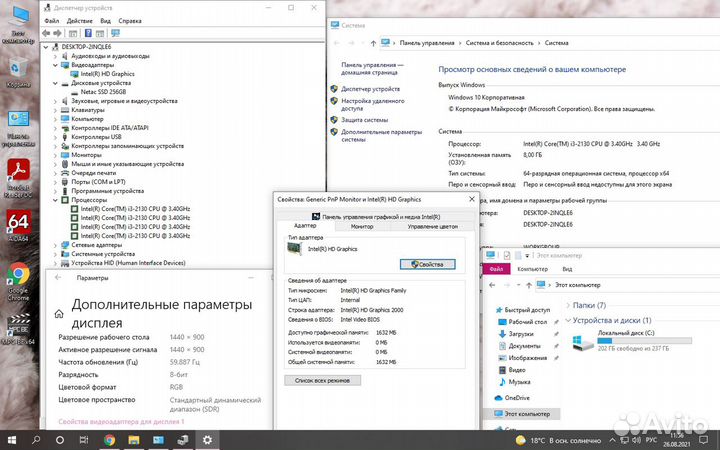
Task: Click the forward arrow in the Device Manager toolbar
Action: pyautogui.click(x=57, y=33)
